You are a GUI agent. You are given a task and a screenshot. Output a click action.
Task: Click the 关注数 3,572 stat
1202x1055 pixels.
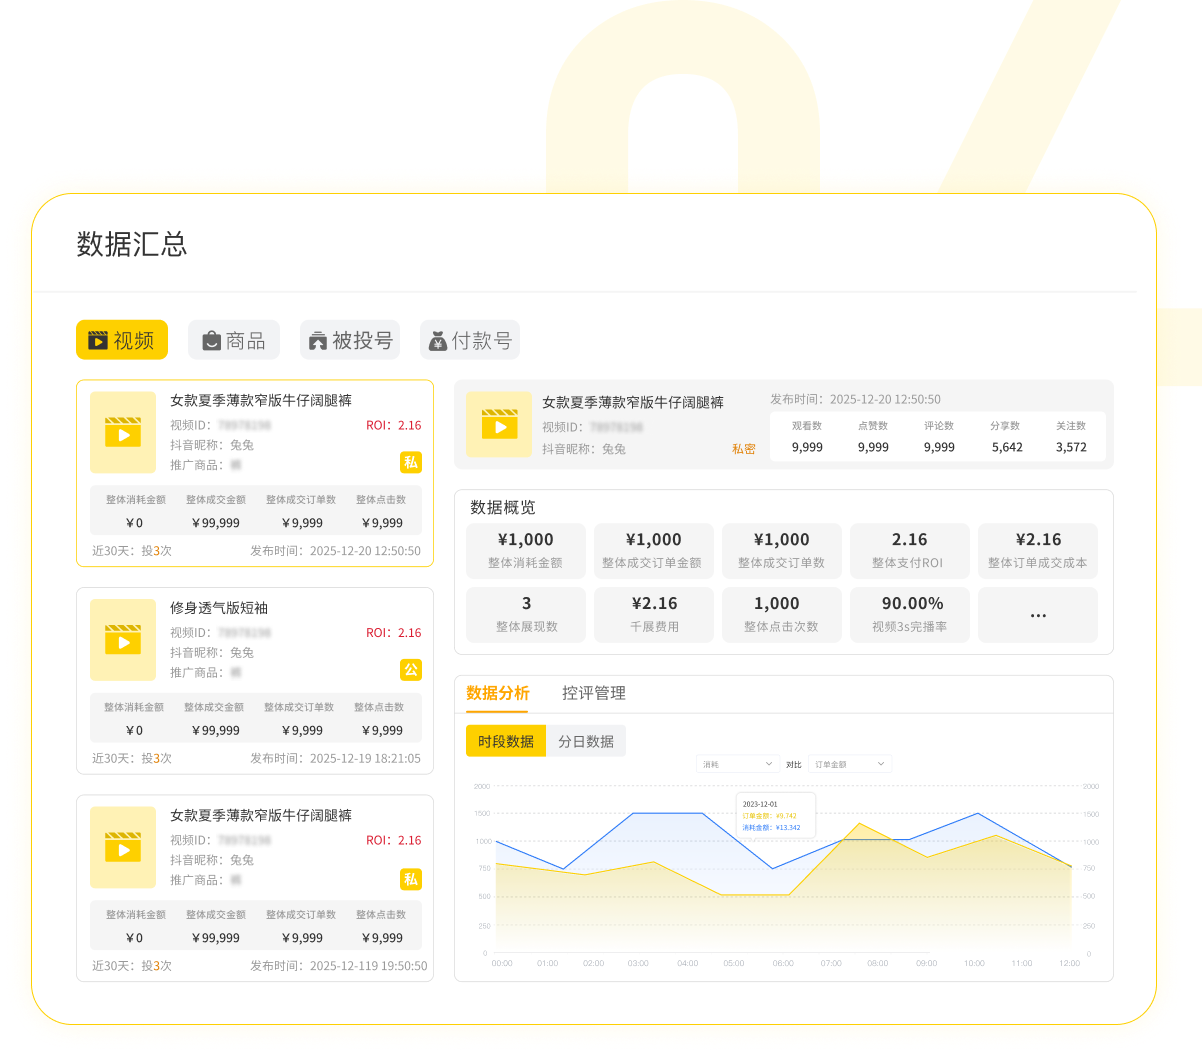(x=1071, y=437)
